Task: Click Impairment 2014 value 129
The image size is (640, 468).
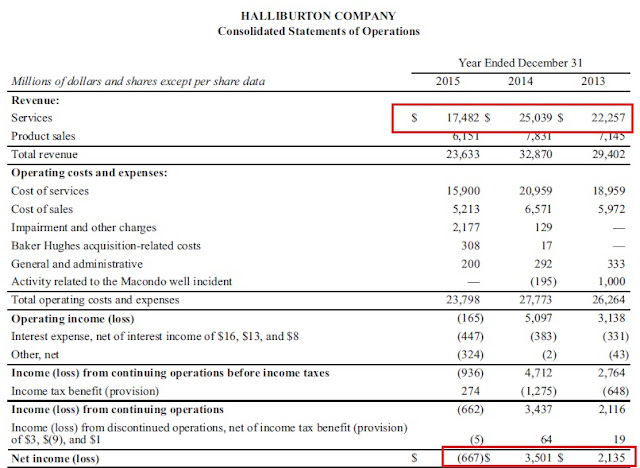Action: point(543,227)
